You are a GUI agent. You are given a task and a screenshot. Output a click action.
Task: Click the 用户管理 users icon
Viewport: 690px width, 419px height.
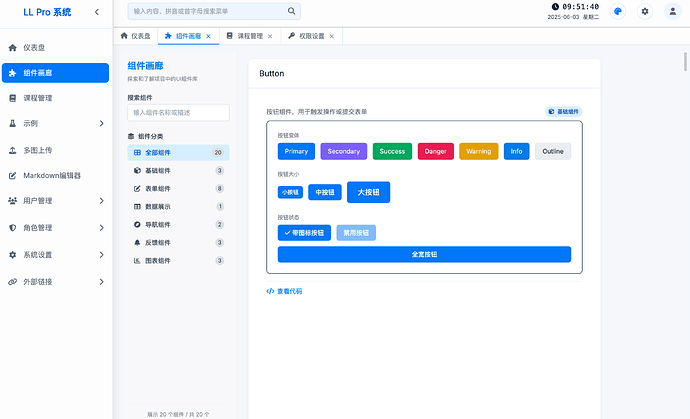point(13,201)
